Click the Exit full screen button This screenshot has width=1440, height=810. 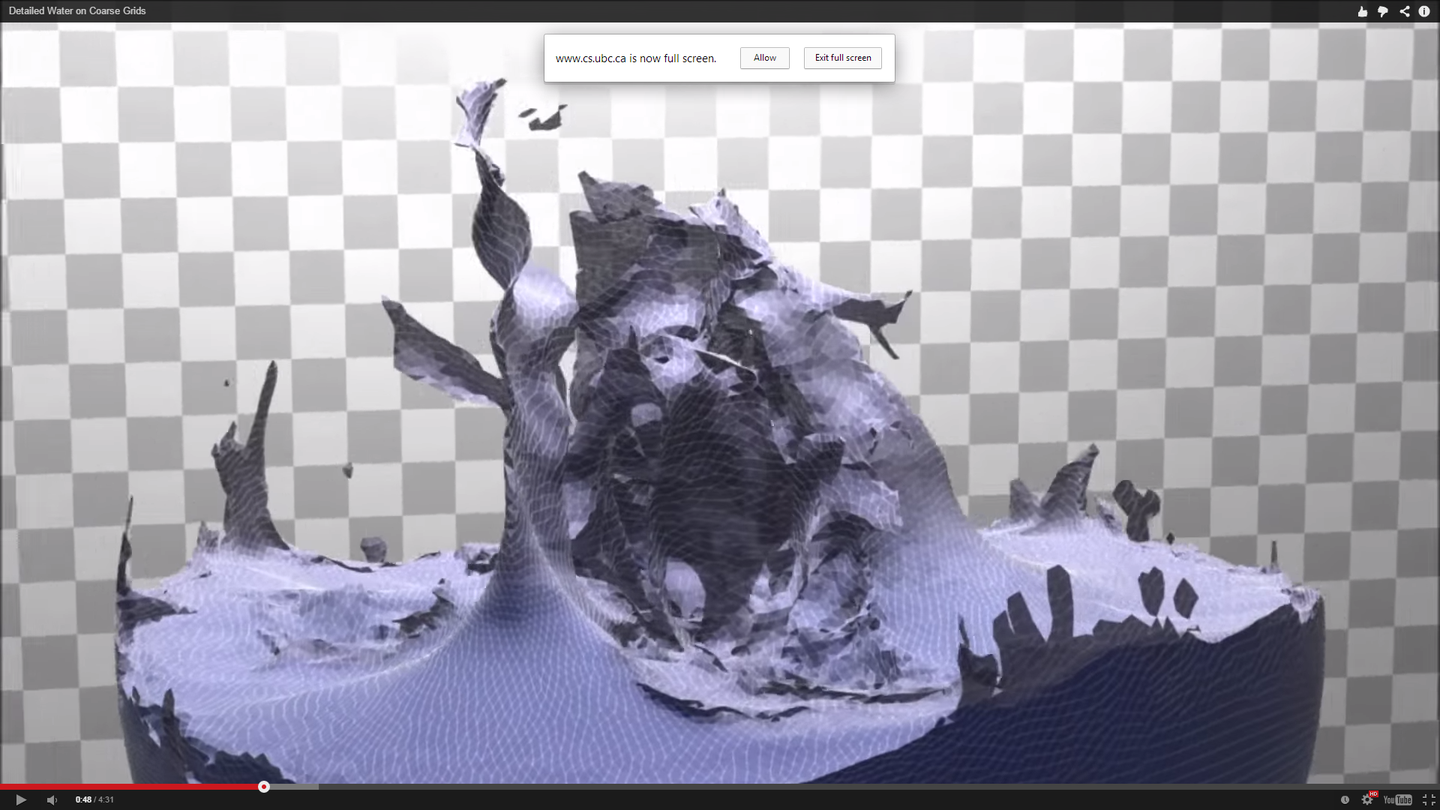tap(843, 58)
